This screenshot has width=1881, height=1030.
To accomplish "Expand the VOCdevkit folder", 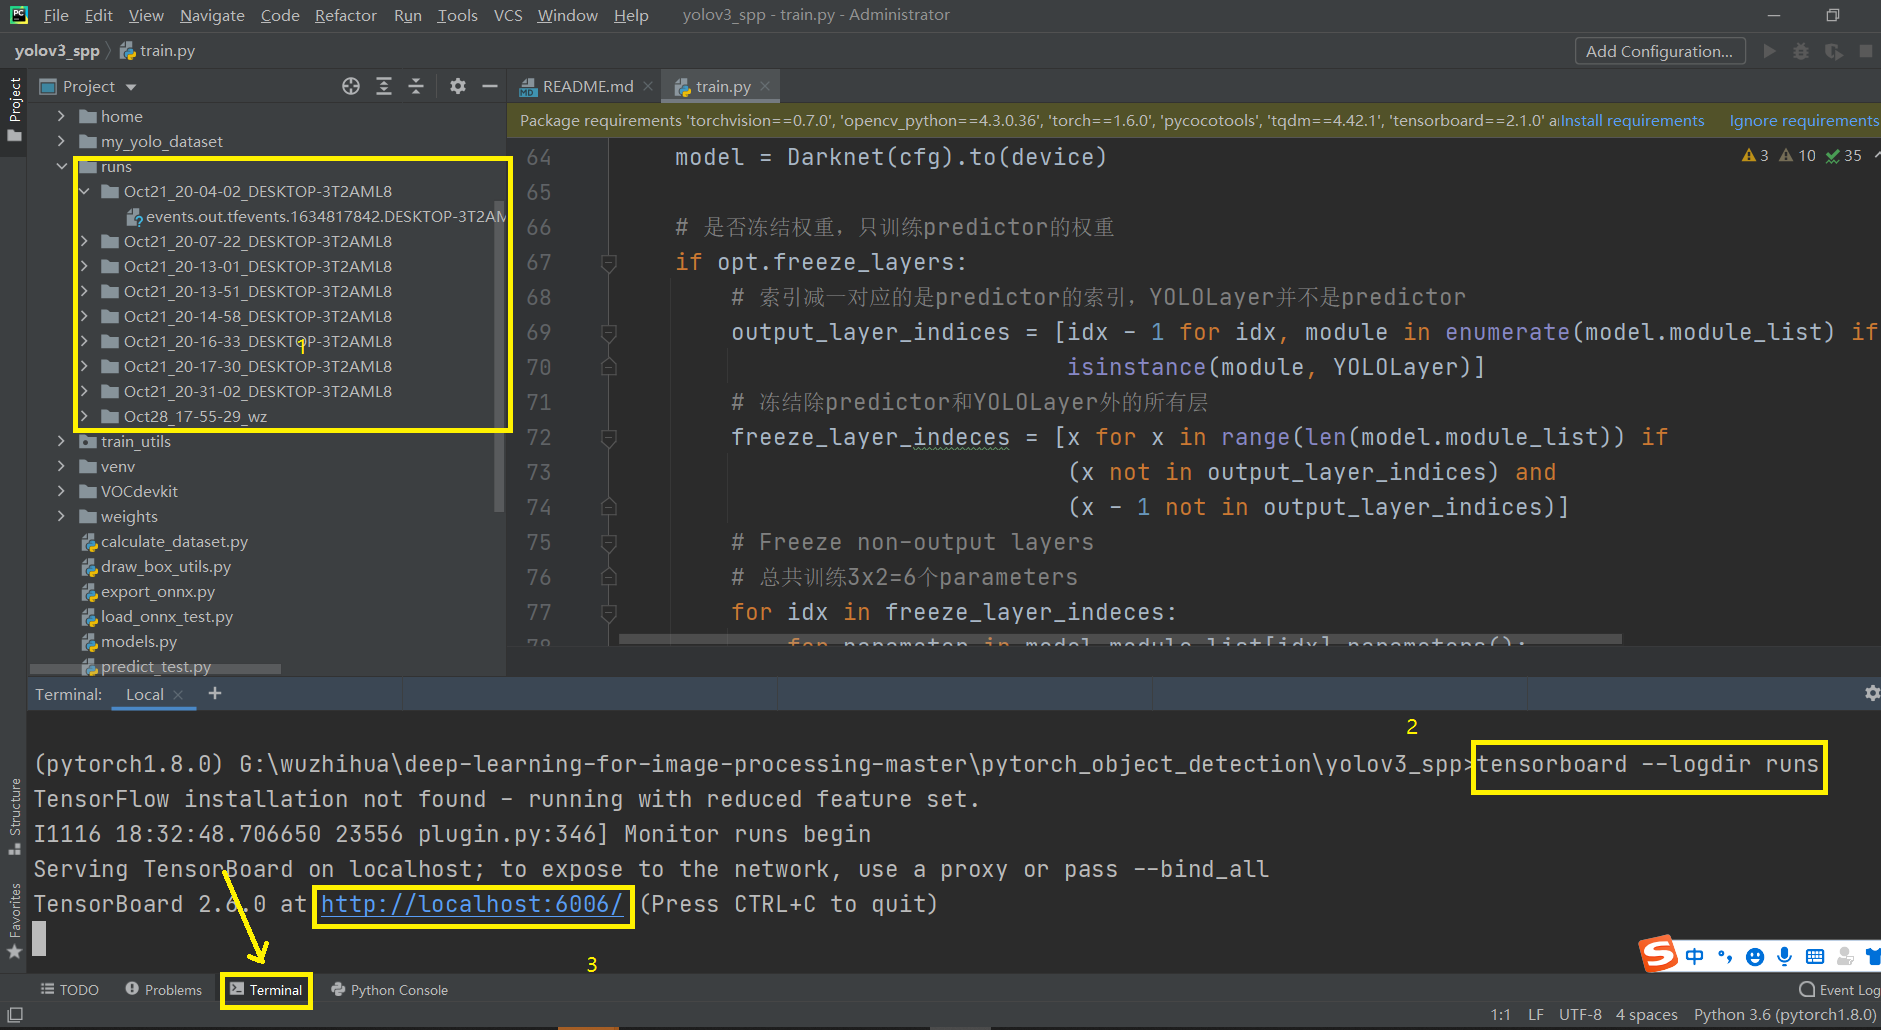I will pos(61,491).
